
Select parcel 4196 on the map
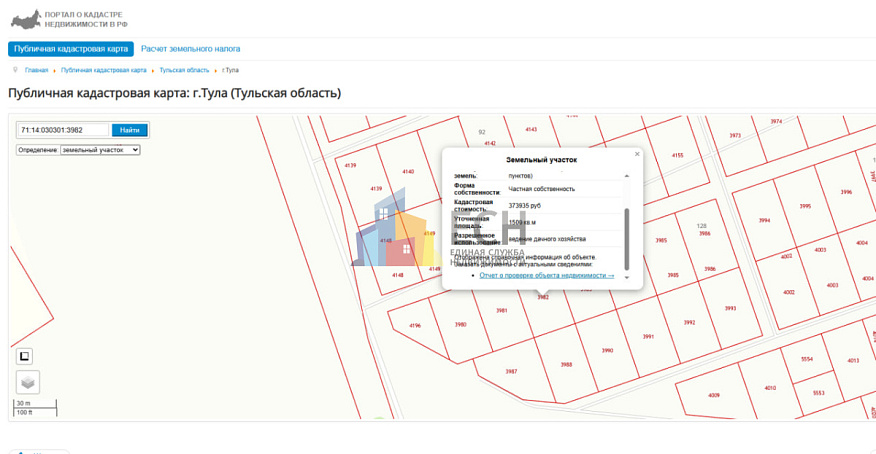point(415,325)
